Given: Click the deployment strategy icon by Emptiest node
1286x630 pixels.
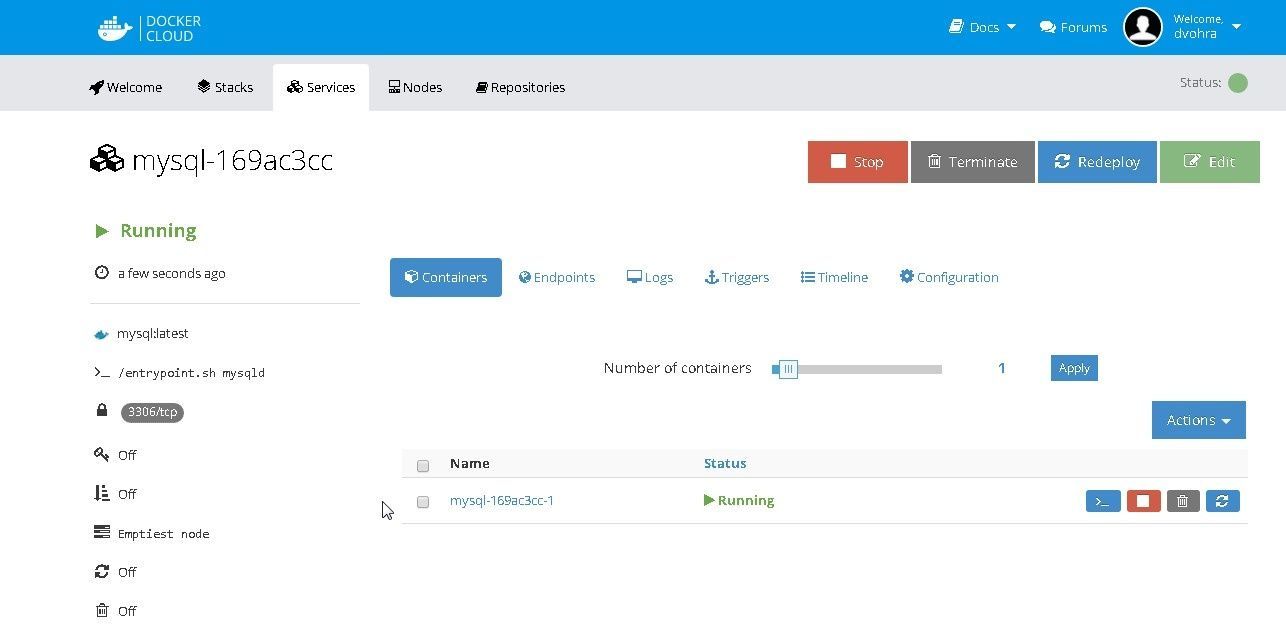Looking at the screenshot, I should coord(101,532).
